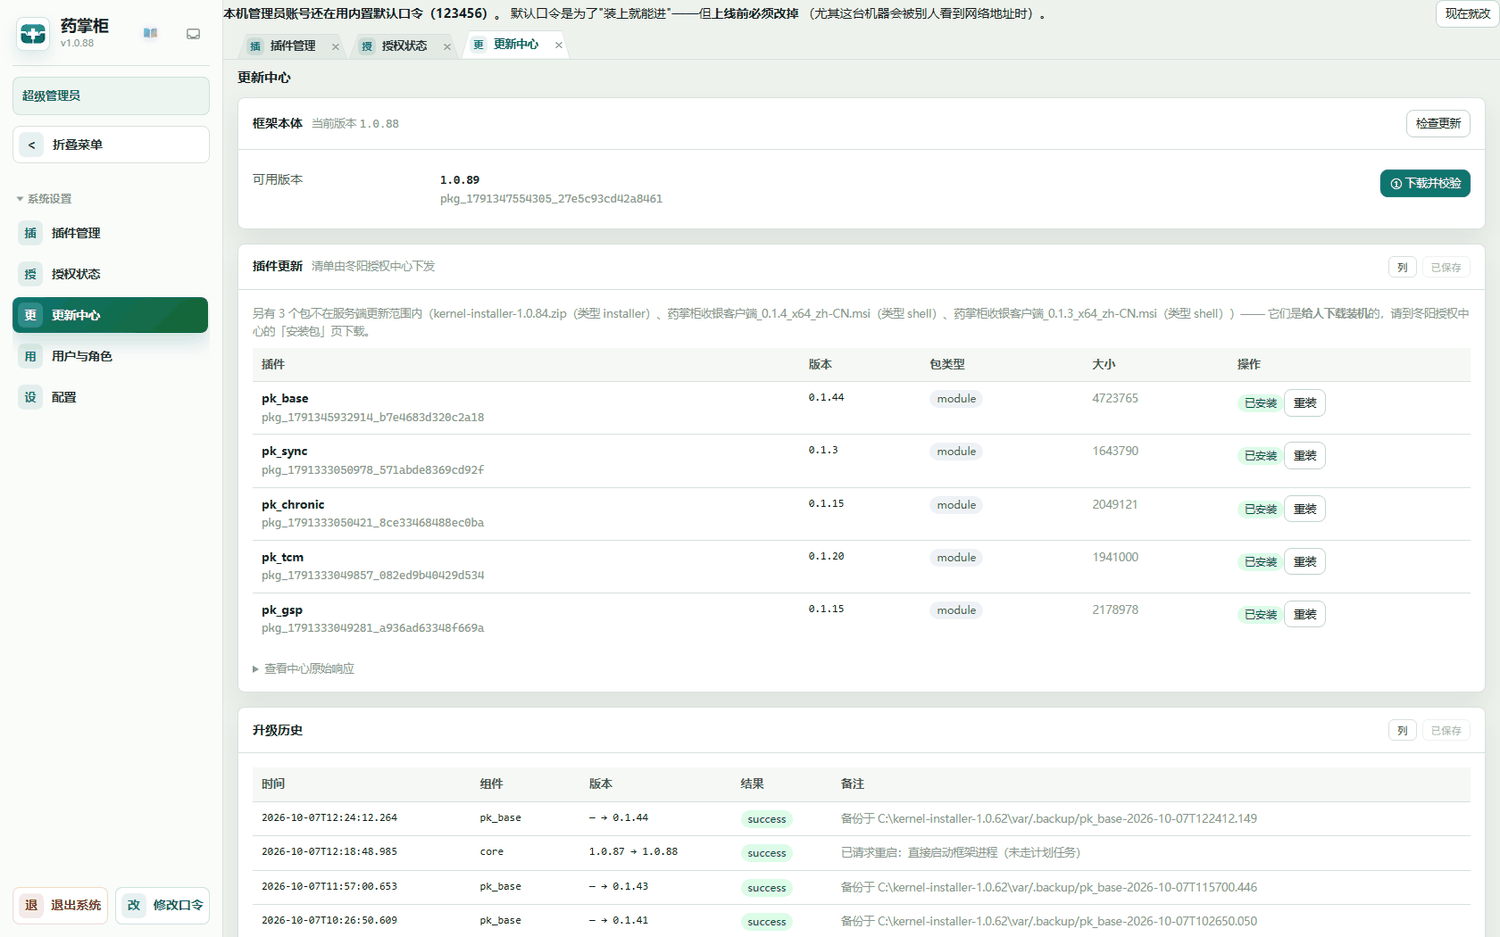Close the 授权状态 tab
The height and width of the screenshot is (937, 1500).
click(x=447, y=46)
